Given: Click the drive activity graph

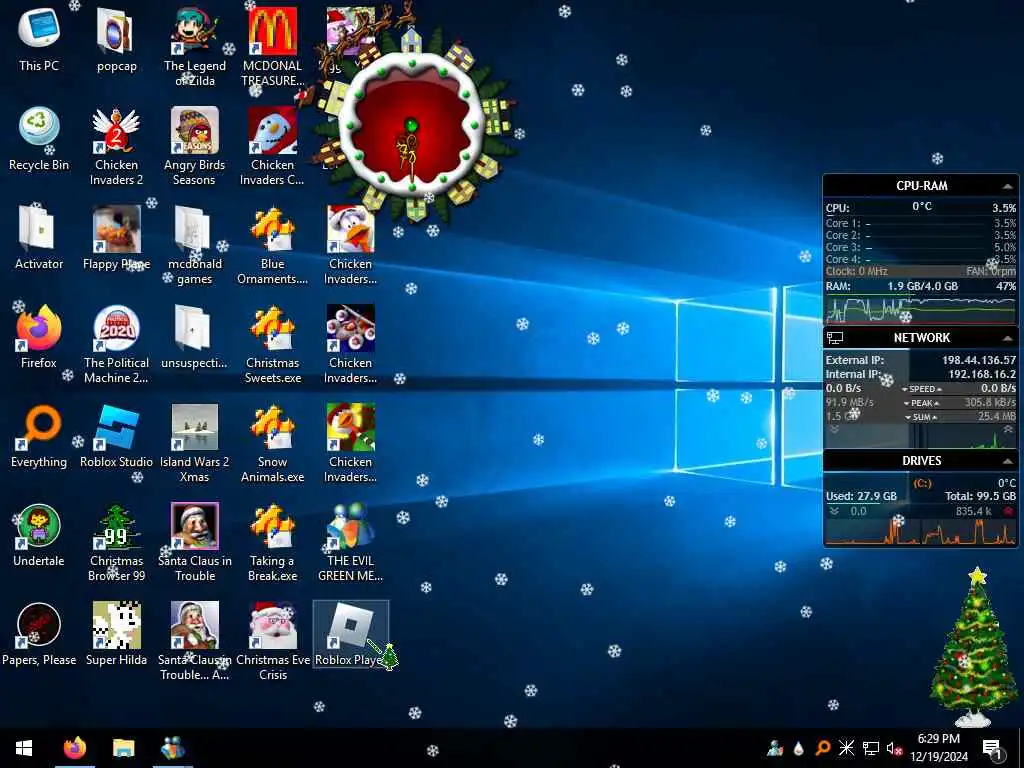Looking at the screenshot, I should (920, 532).
